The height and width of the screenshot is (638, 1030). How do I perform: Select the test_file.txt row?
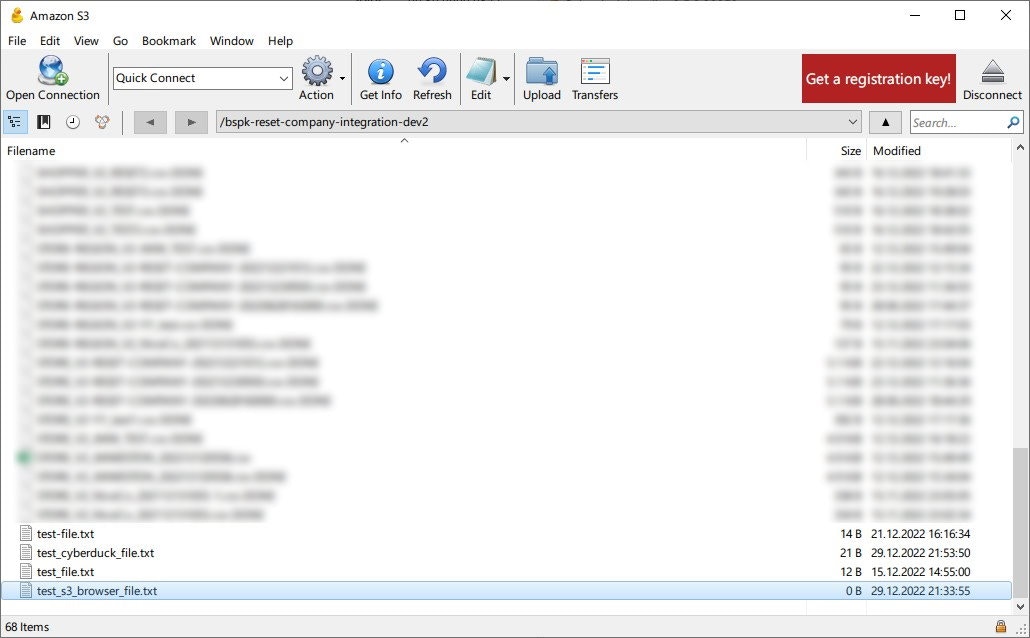coord(506,572)
